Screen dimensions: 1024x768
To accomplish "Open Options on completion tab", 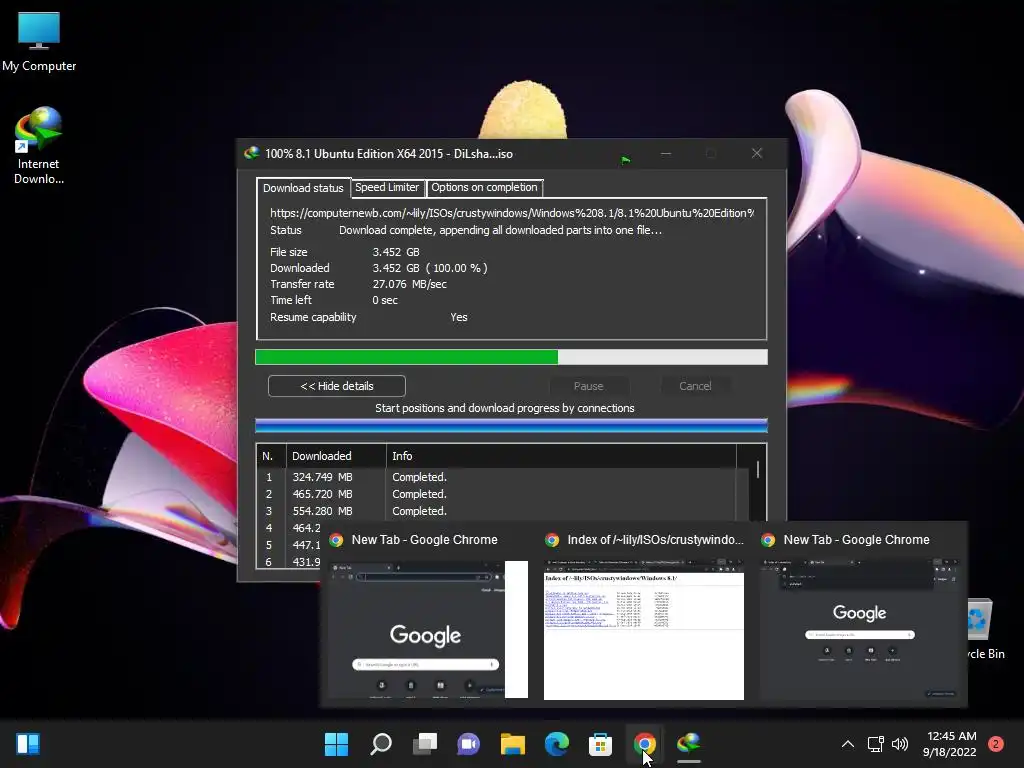I will (485, 187).
